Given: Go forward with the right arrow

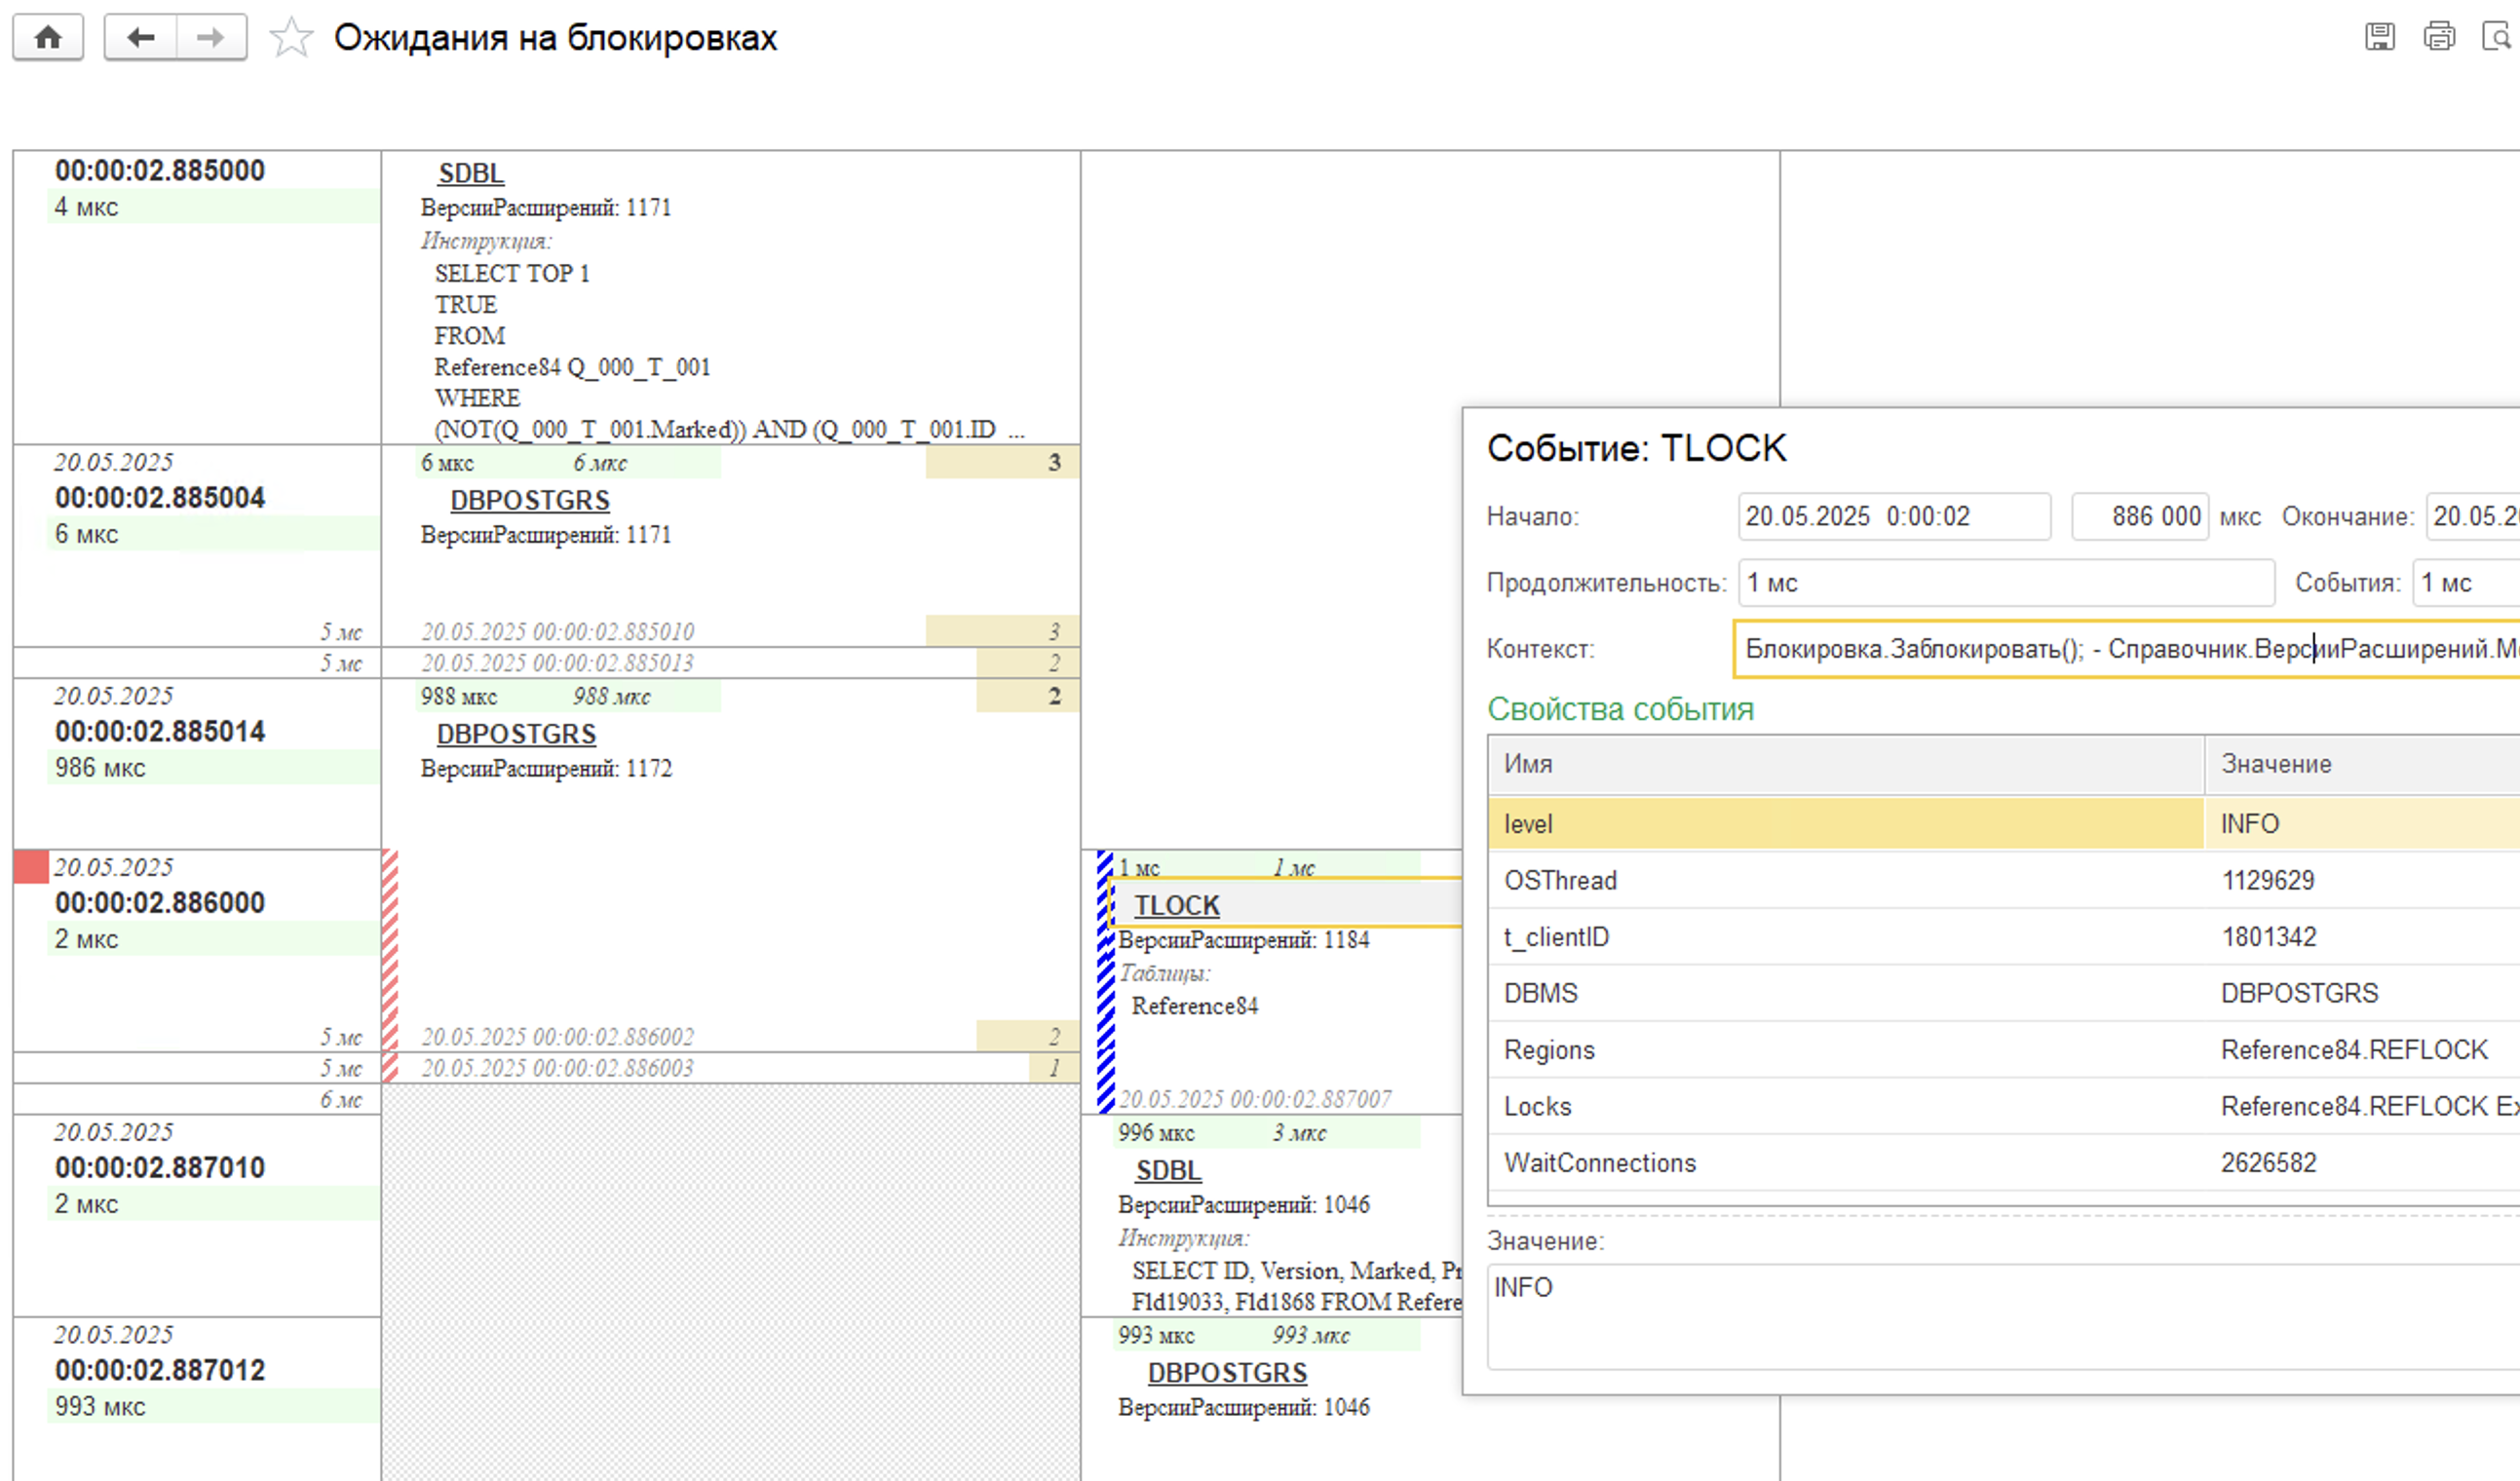Looking at the screenshot, I should pyautogui.click(x=210, y=38).
